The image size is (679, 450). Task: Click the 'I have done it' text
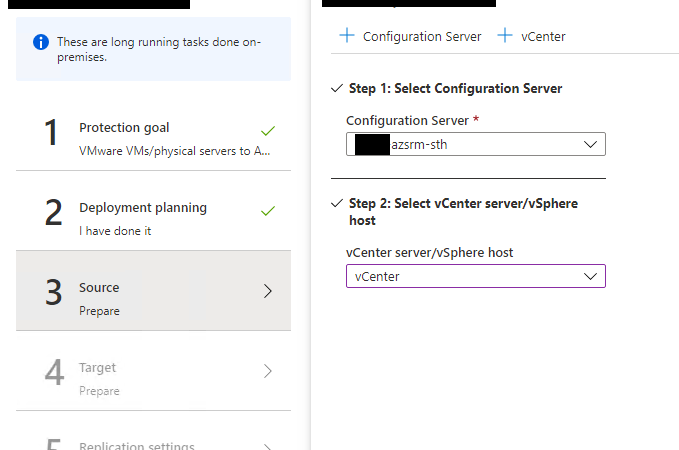point(115,231)
